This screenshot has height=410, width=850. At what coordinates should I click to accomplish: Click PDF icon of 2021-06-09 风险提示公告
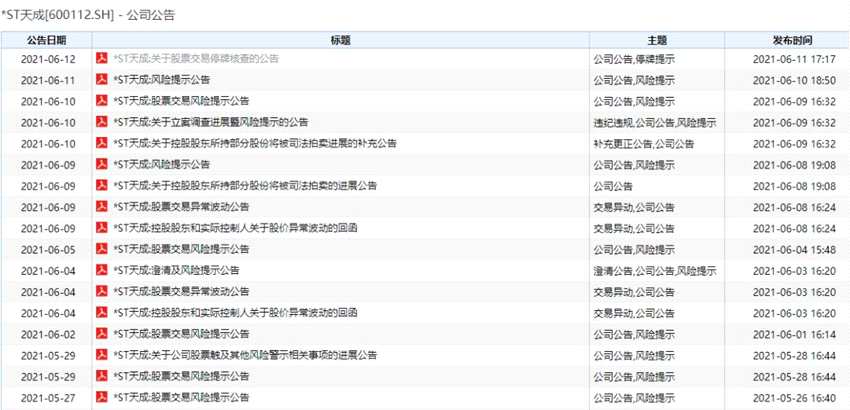tap(102, 164)
